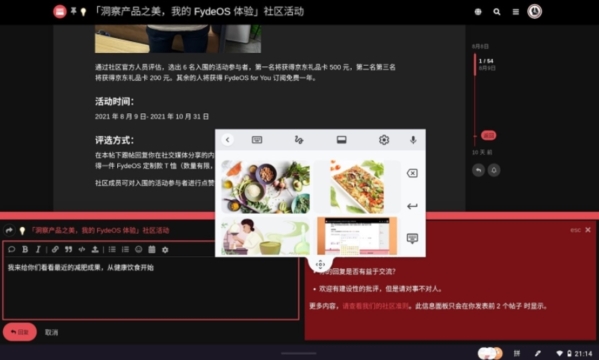The height and width of the screenshot is (360, 599).
Task: Insert a bulleted list in the composer
Action: (112, 250)
